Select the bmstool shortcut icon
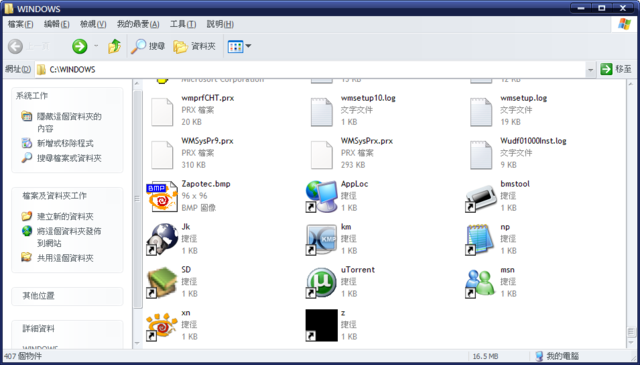This screenshot has height=365, width=640. point(481,198)
